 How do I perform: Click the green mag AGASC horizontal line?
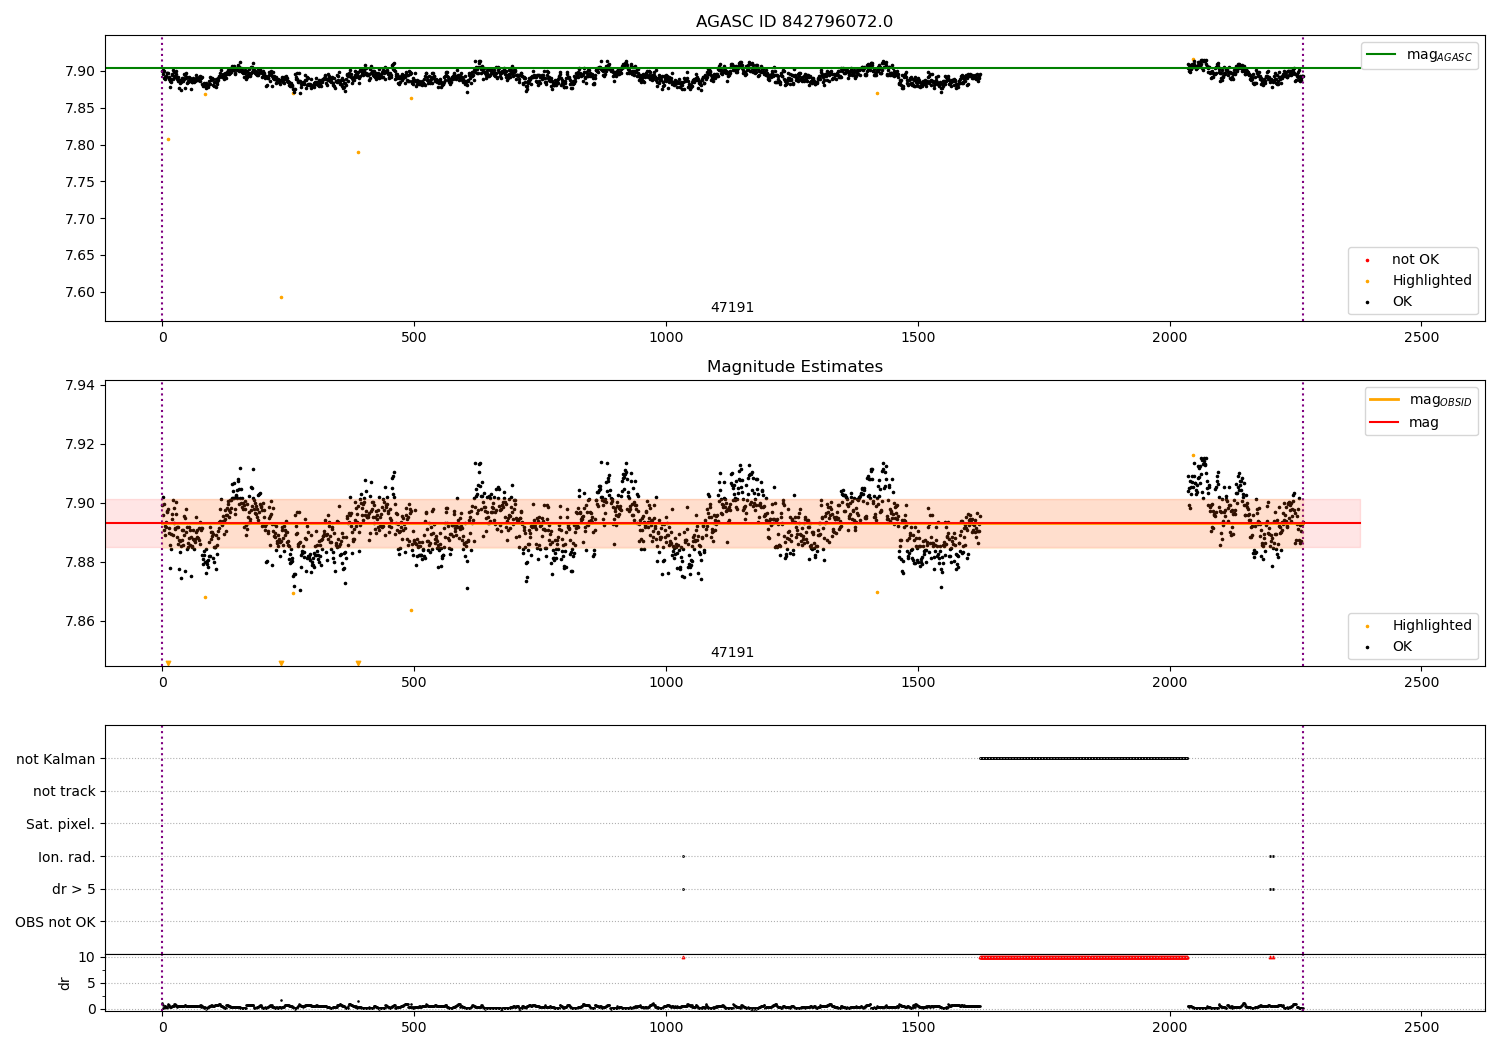pos(732,68)
